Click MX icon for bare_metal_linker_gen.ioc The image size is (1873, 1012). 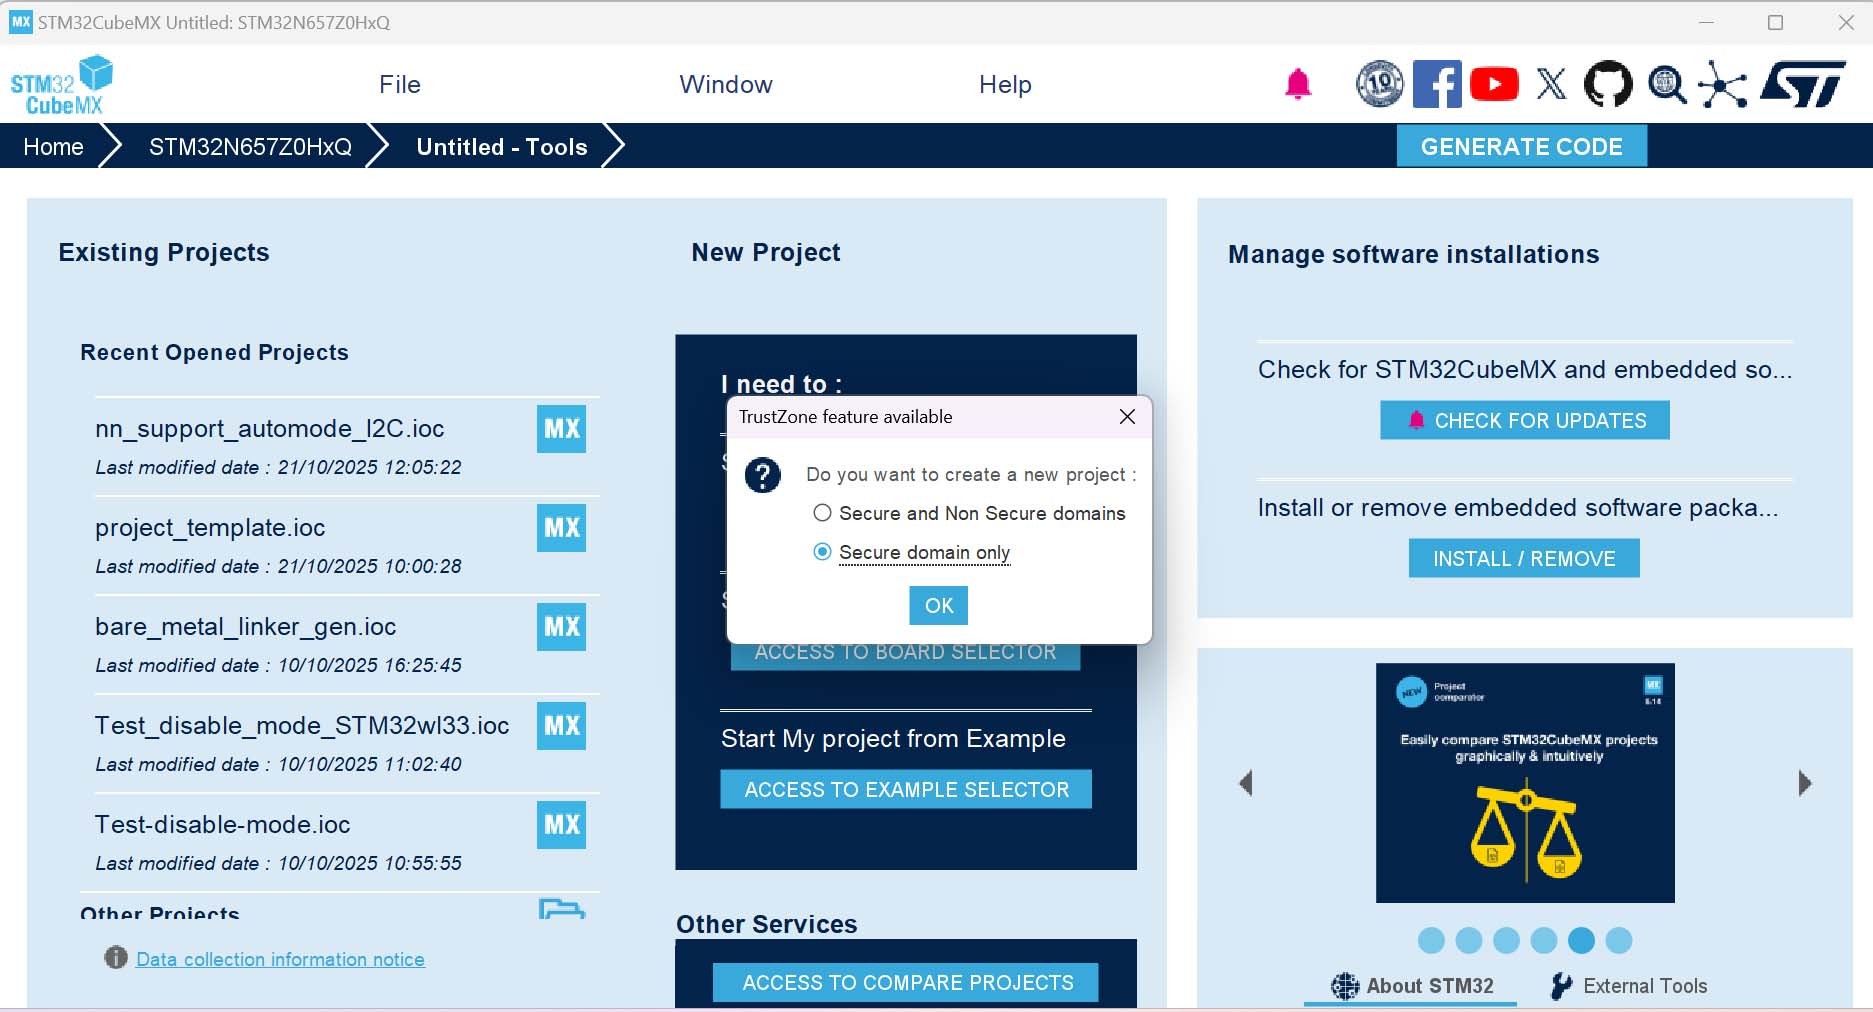561,627
